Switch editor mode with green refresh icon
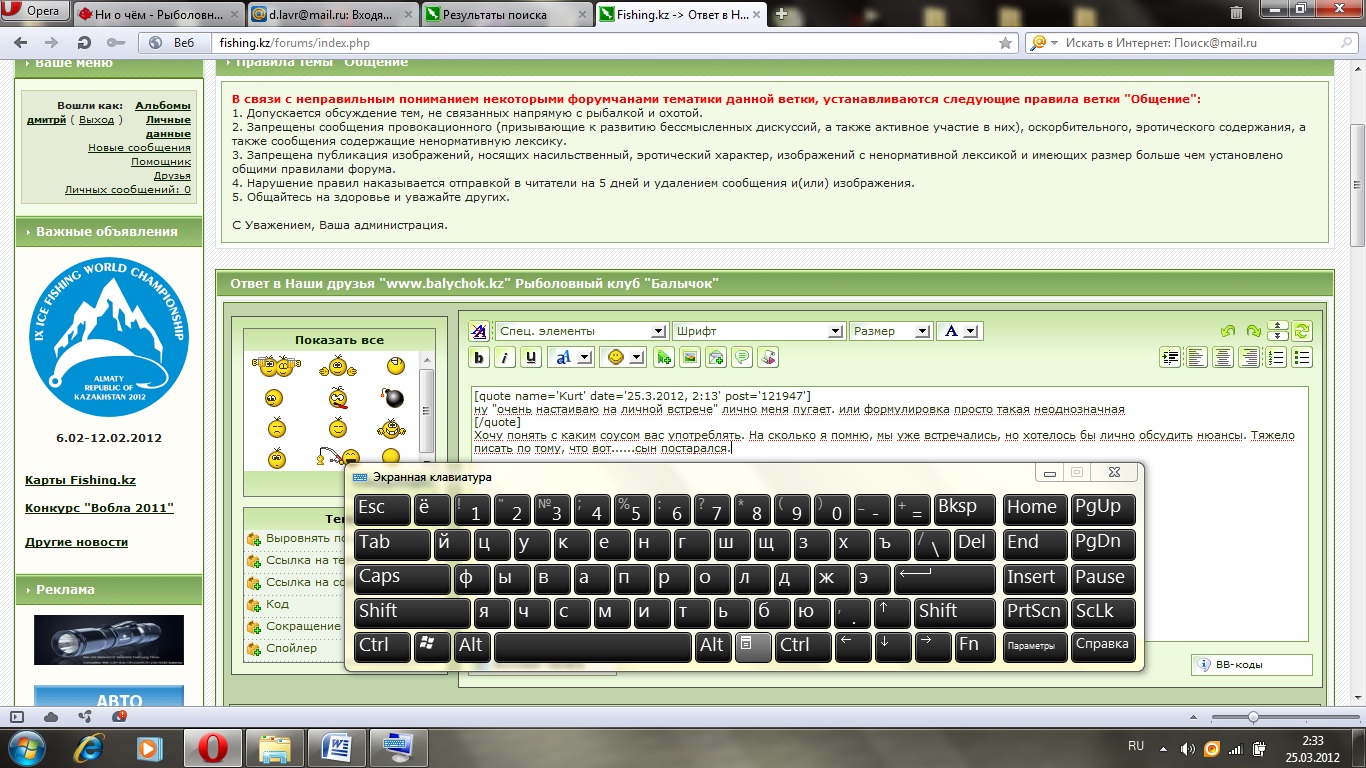Screen dimensions: 1366x768 pyautogui.click(x=1302, y=331)
